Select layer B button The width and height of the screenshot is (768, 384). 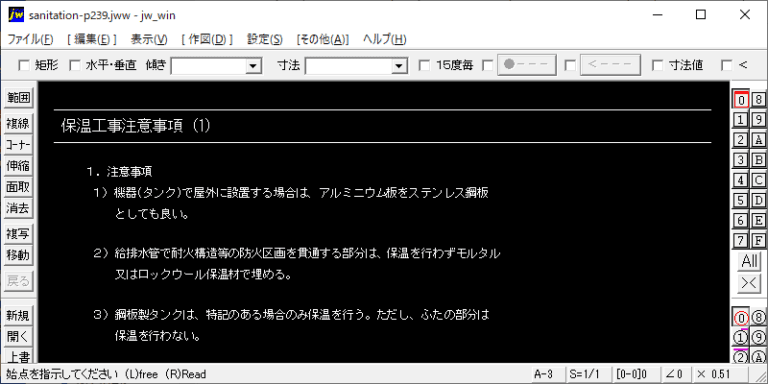click(x=759, y=160)
